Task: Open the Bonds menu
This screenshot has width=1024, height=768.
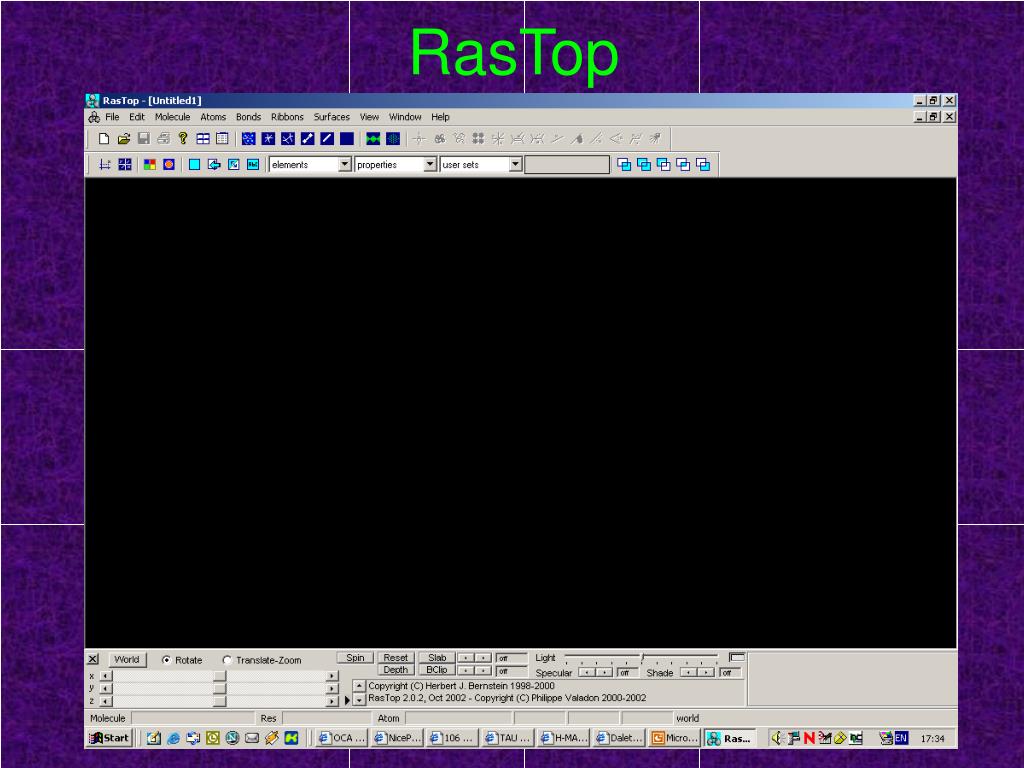Action: [248, 117]
